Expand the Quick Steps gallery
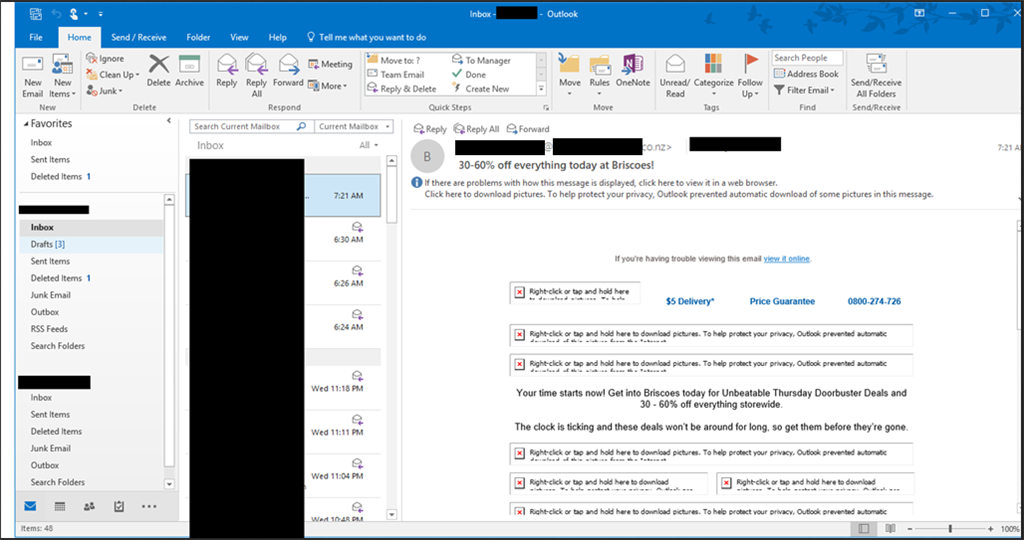Image resolution: width=1024 pixels, height=540 pixels. pos(541,88)
